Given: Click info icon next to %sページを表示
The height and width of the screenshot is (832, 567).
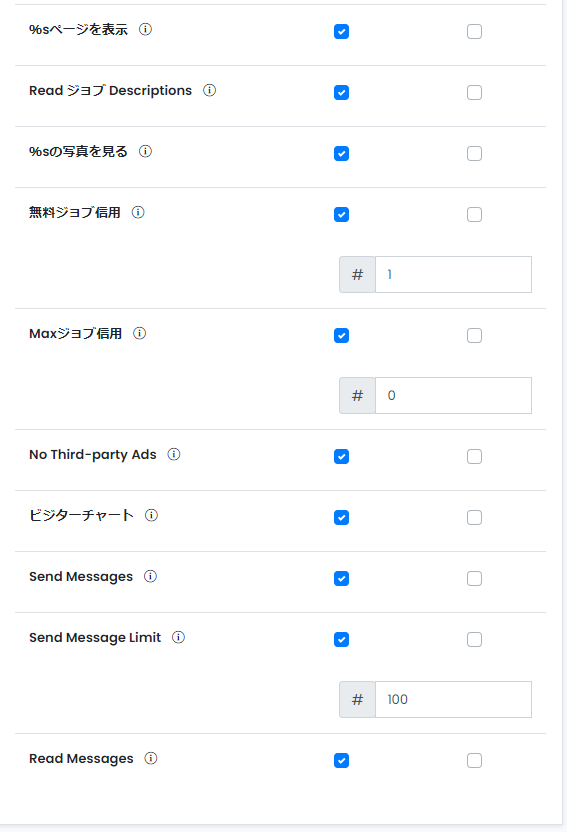Looking at the screenshot, I should click(145, 29).
